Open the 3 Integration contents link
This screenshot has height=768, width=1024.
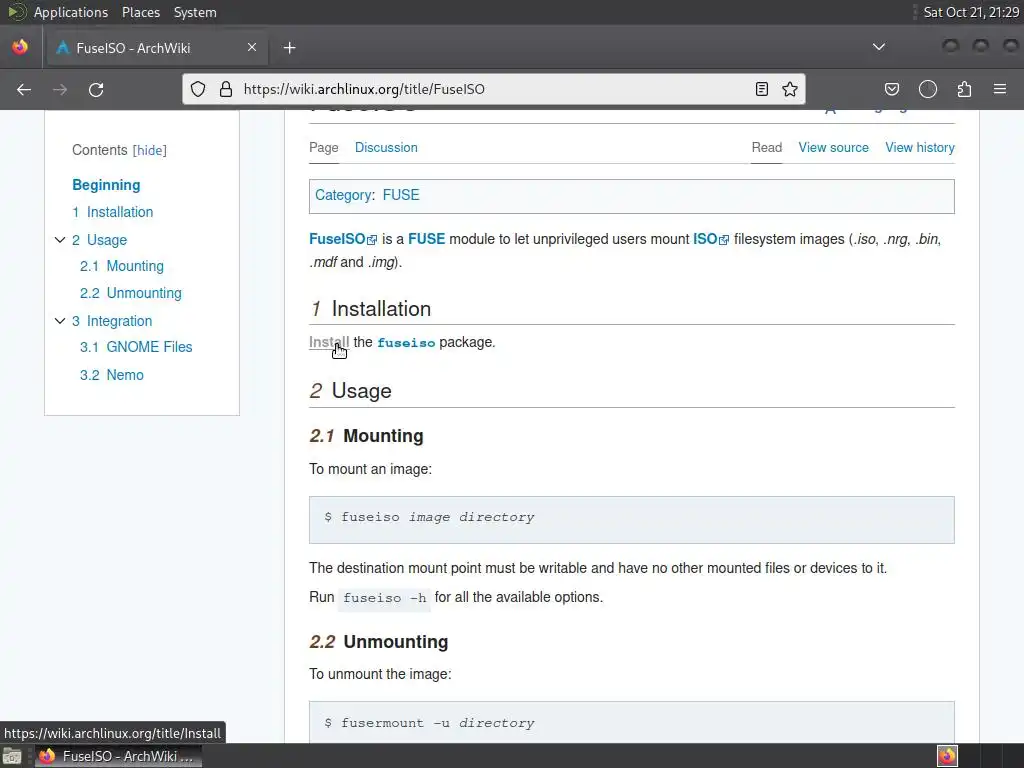(112, 321)
